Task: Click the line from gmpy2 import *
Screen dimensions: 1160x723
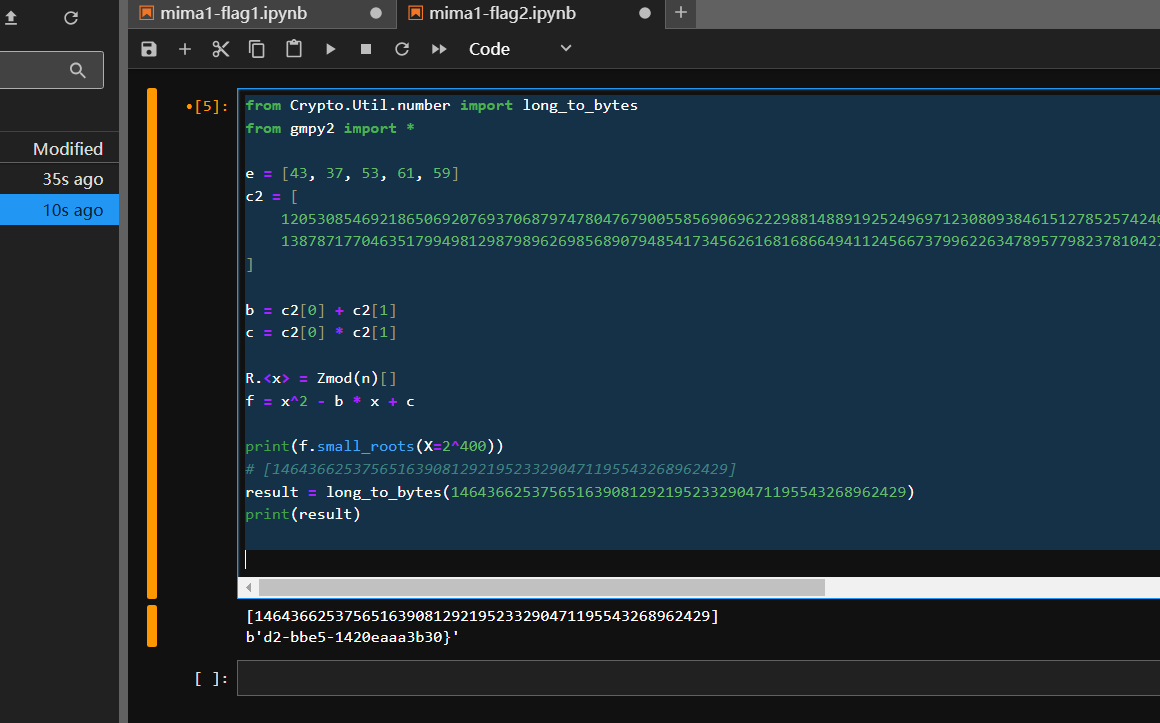Action: [330, 128]
